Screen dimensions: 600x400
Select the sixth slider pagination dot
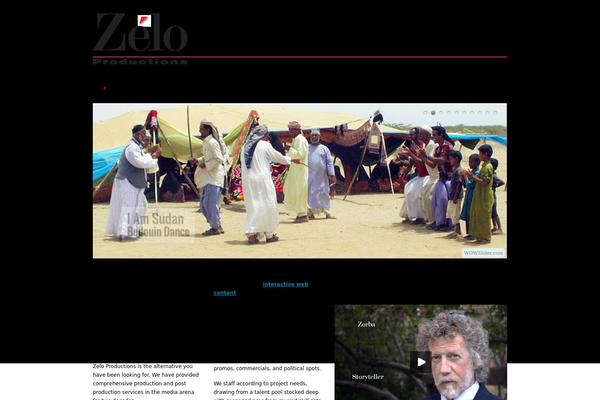click(464, 113)
